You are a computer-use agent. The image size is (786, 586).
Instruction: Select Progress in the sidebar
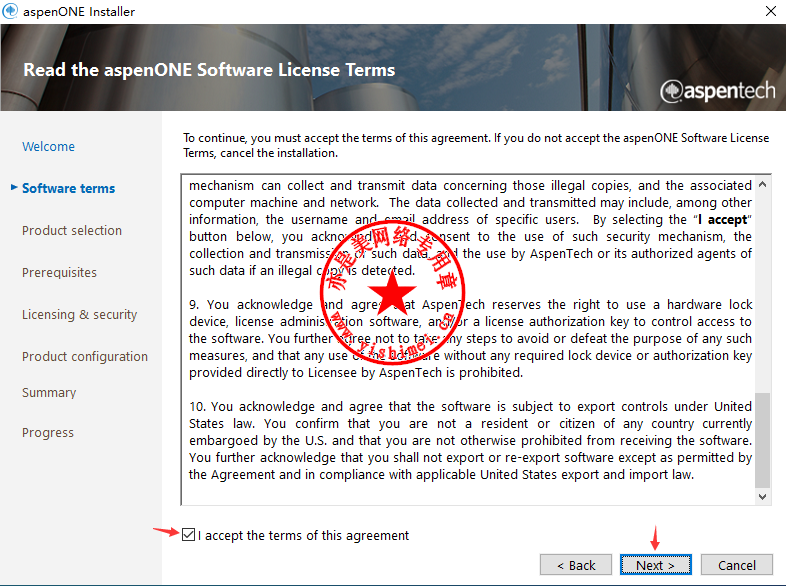48,433
